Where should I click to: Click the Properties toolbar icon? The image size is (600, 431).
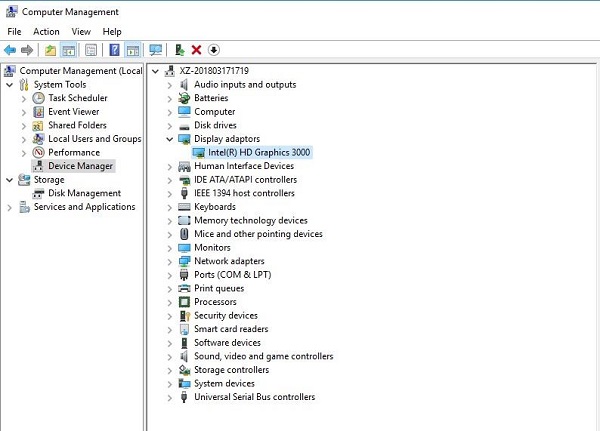coord(91,50)
